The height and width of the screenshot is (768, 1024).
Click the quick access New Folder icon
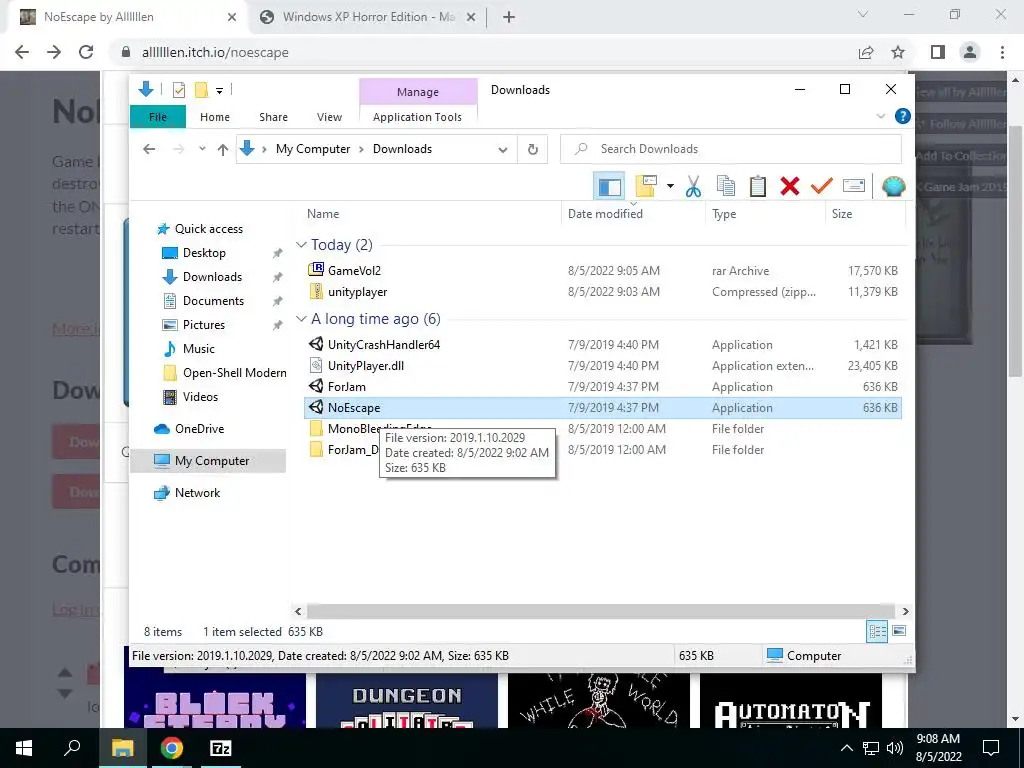tap(201, 90)
